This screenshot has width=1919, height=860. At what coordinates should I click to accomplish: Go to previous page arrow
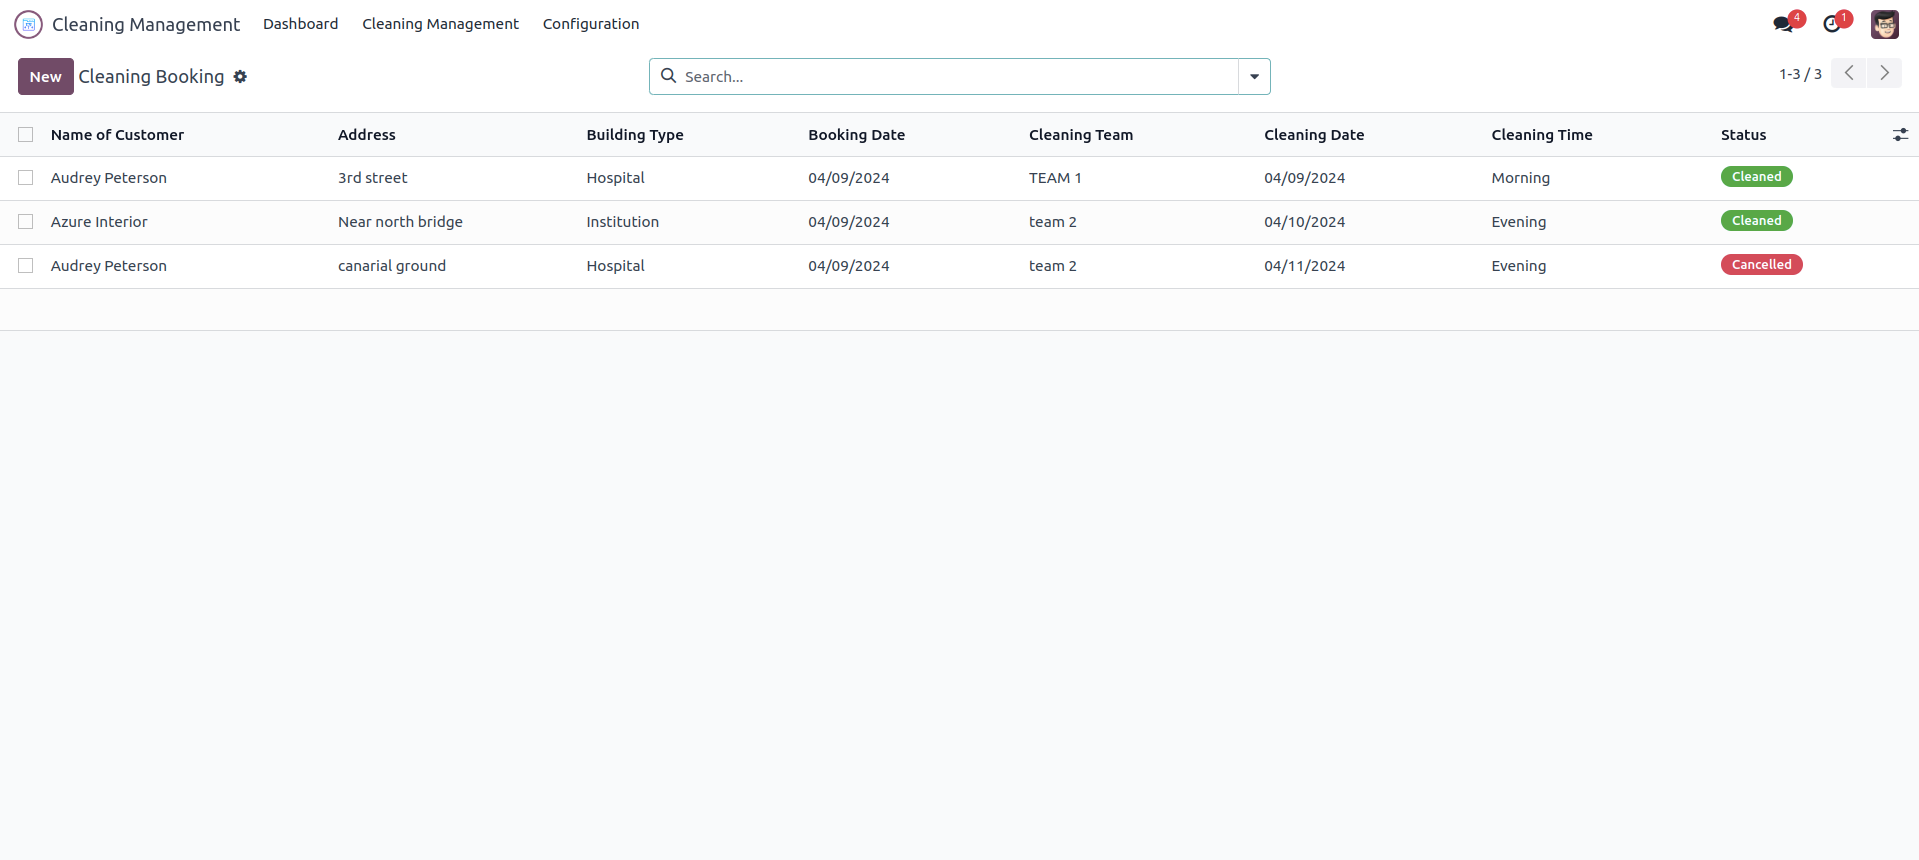coord(1849,73)
